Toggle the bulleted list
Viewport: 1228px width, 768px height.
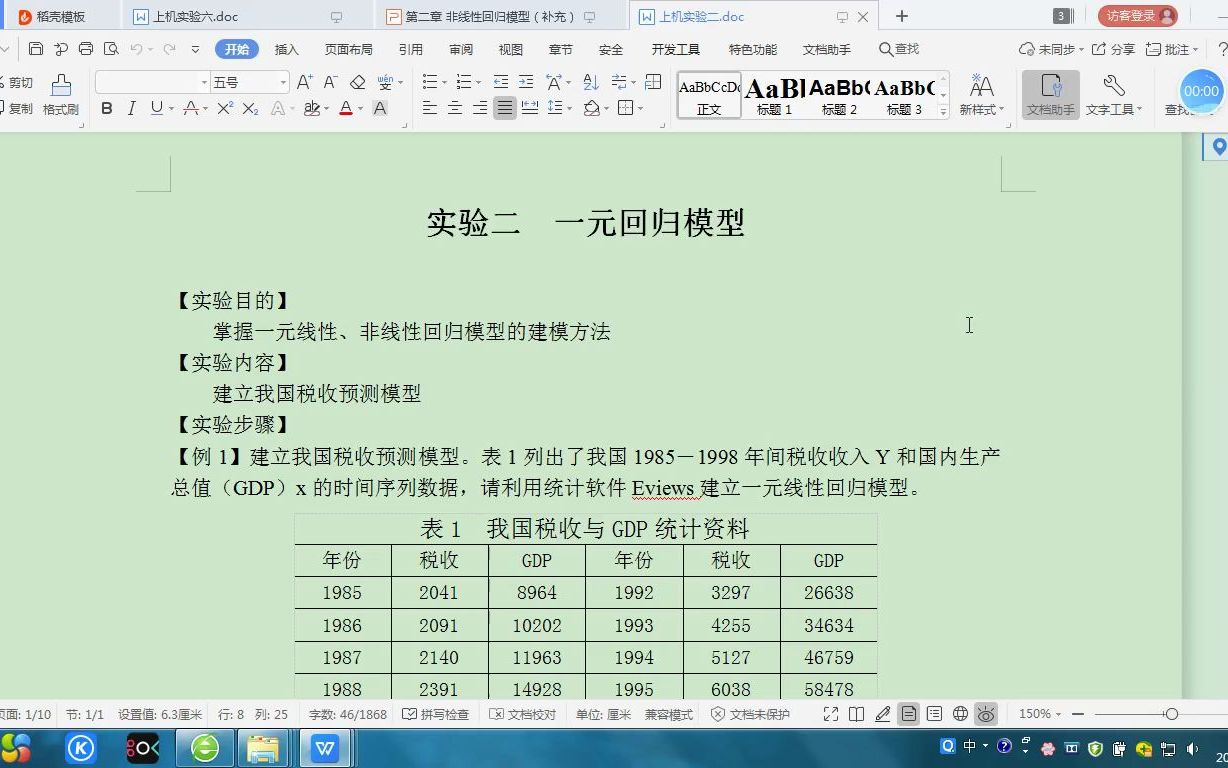[430, 83]
